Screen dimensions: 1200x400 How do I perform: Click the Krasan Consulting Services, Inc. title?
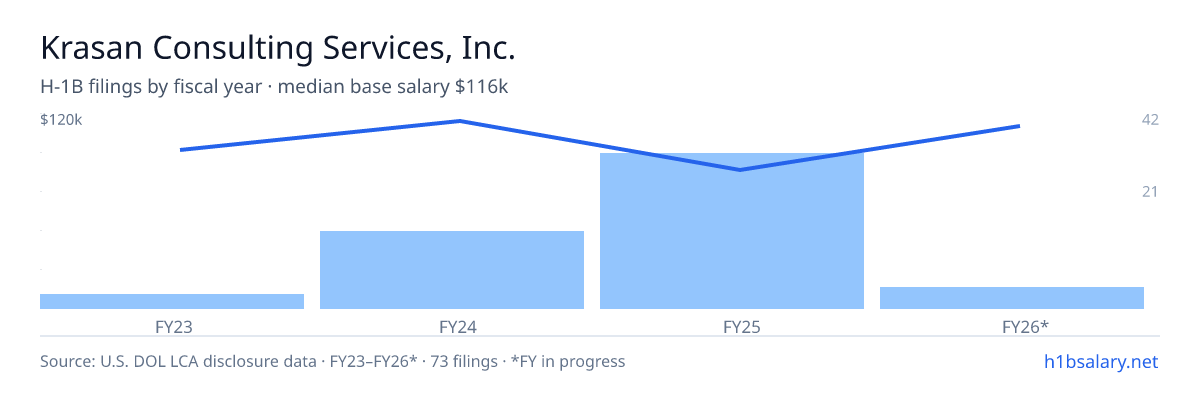pos(278,48)
